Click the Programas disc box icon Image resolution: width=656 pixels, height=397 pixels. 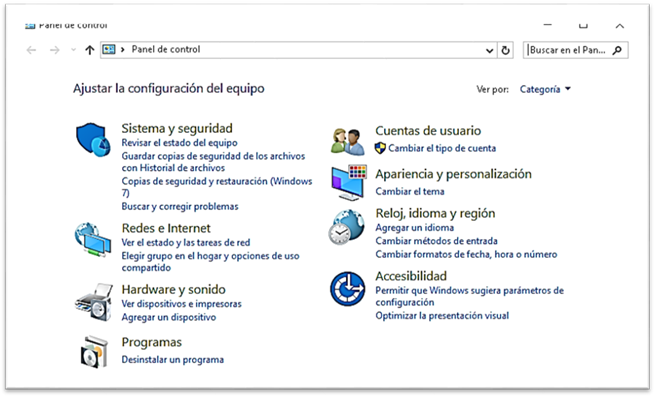click(x=94, y=352)
